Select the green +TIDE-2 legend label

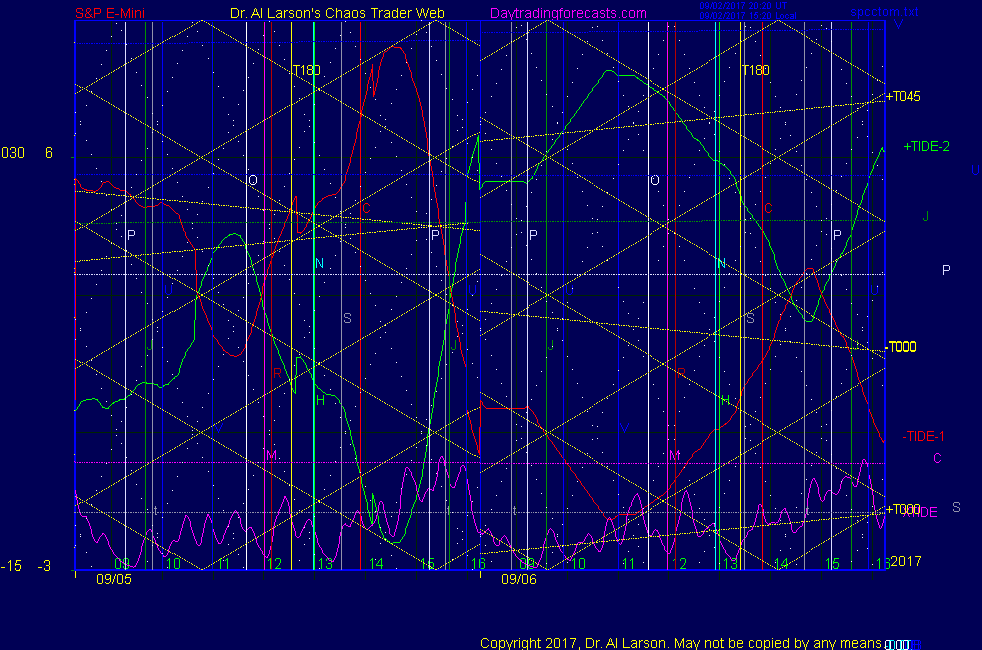[926, 146]
